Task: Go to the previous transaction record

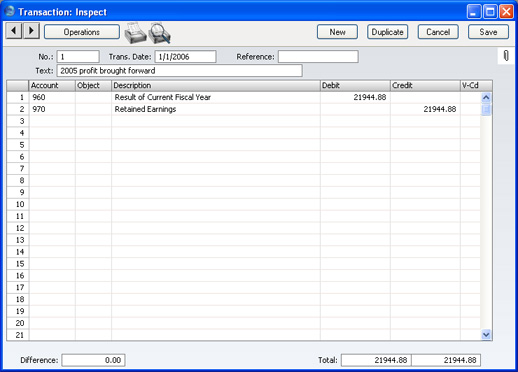Action: [14, 31]
